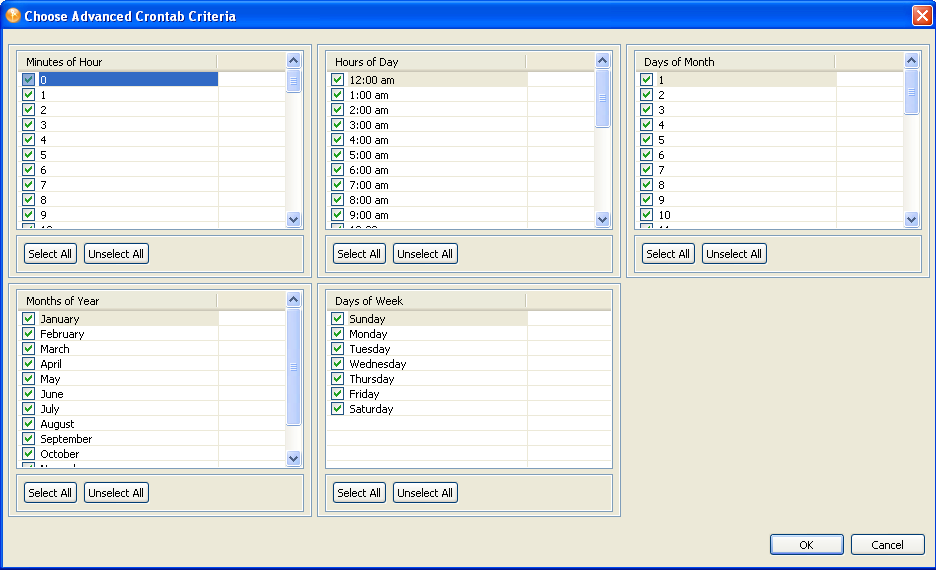936x570 pixels.
Task: Click the crontab dialog title bar icon
Action: (13, 16)
